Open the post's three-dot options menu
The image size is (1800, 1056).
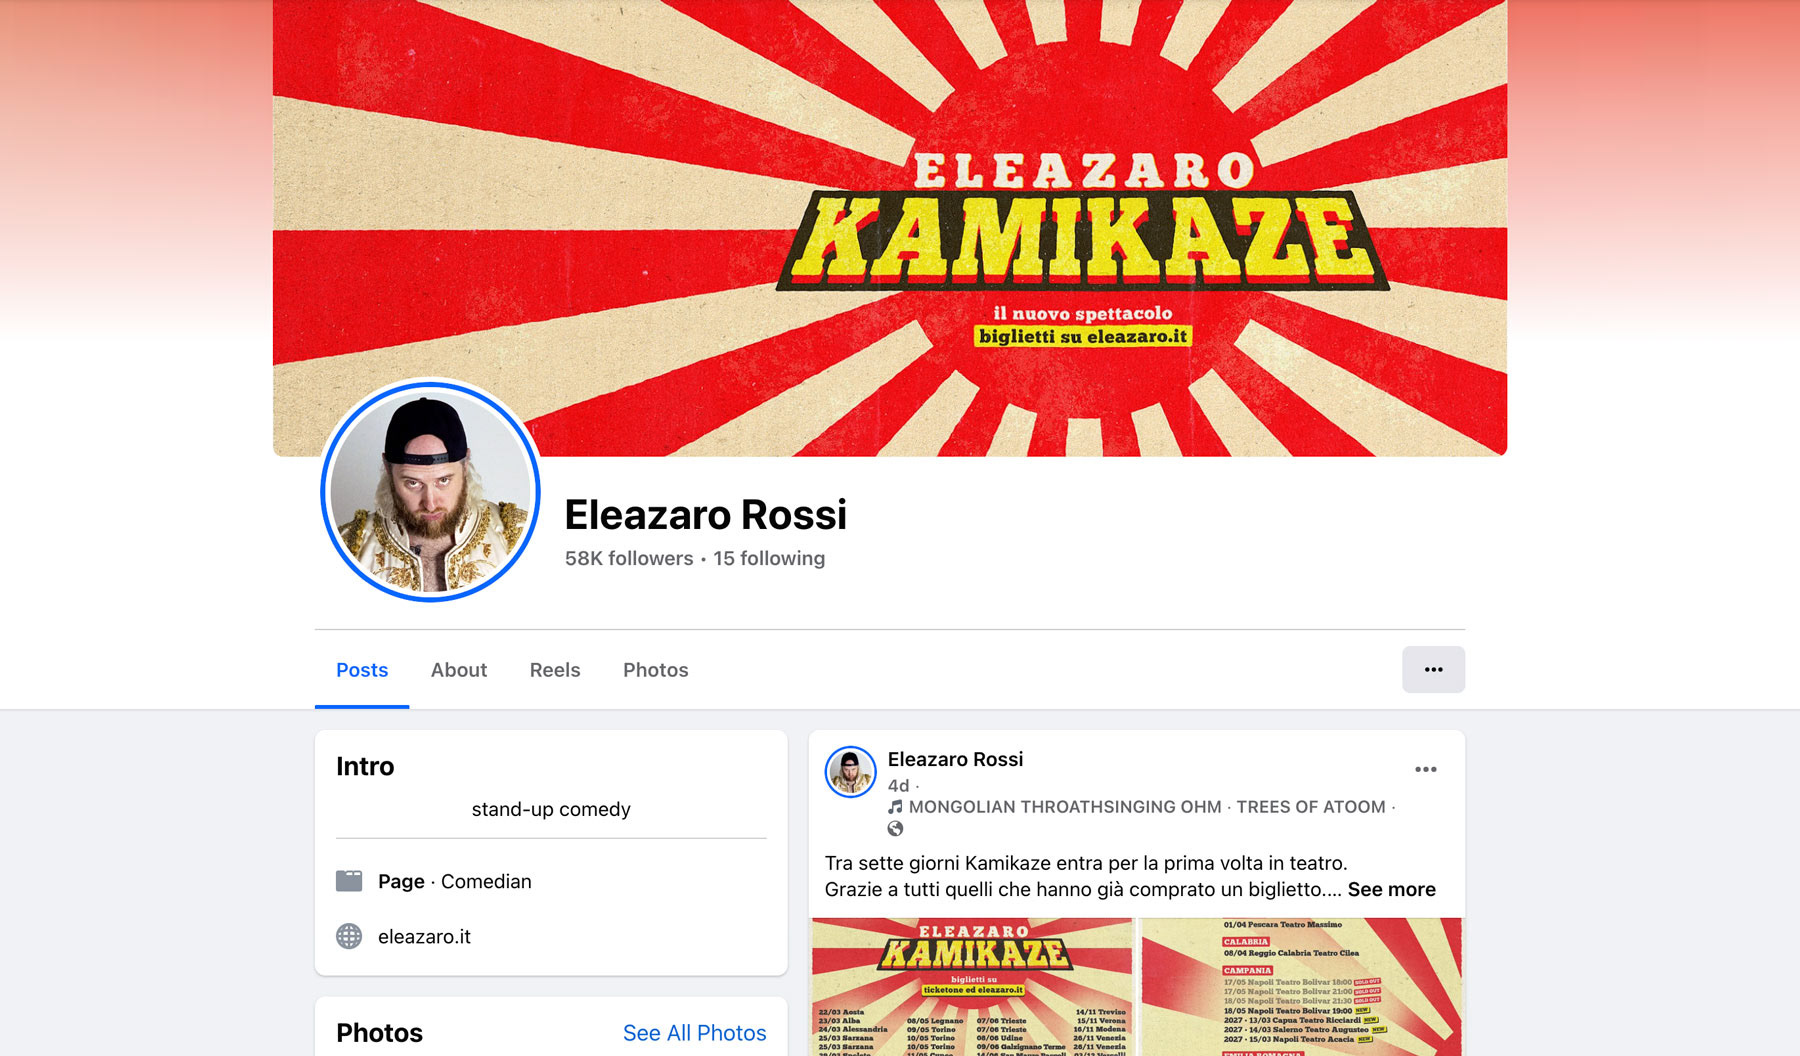pos(1425,769)
